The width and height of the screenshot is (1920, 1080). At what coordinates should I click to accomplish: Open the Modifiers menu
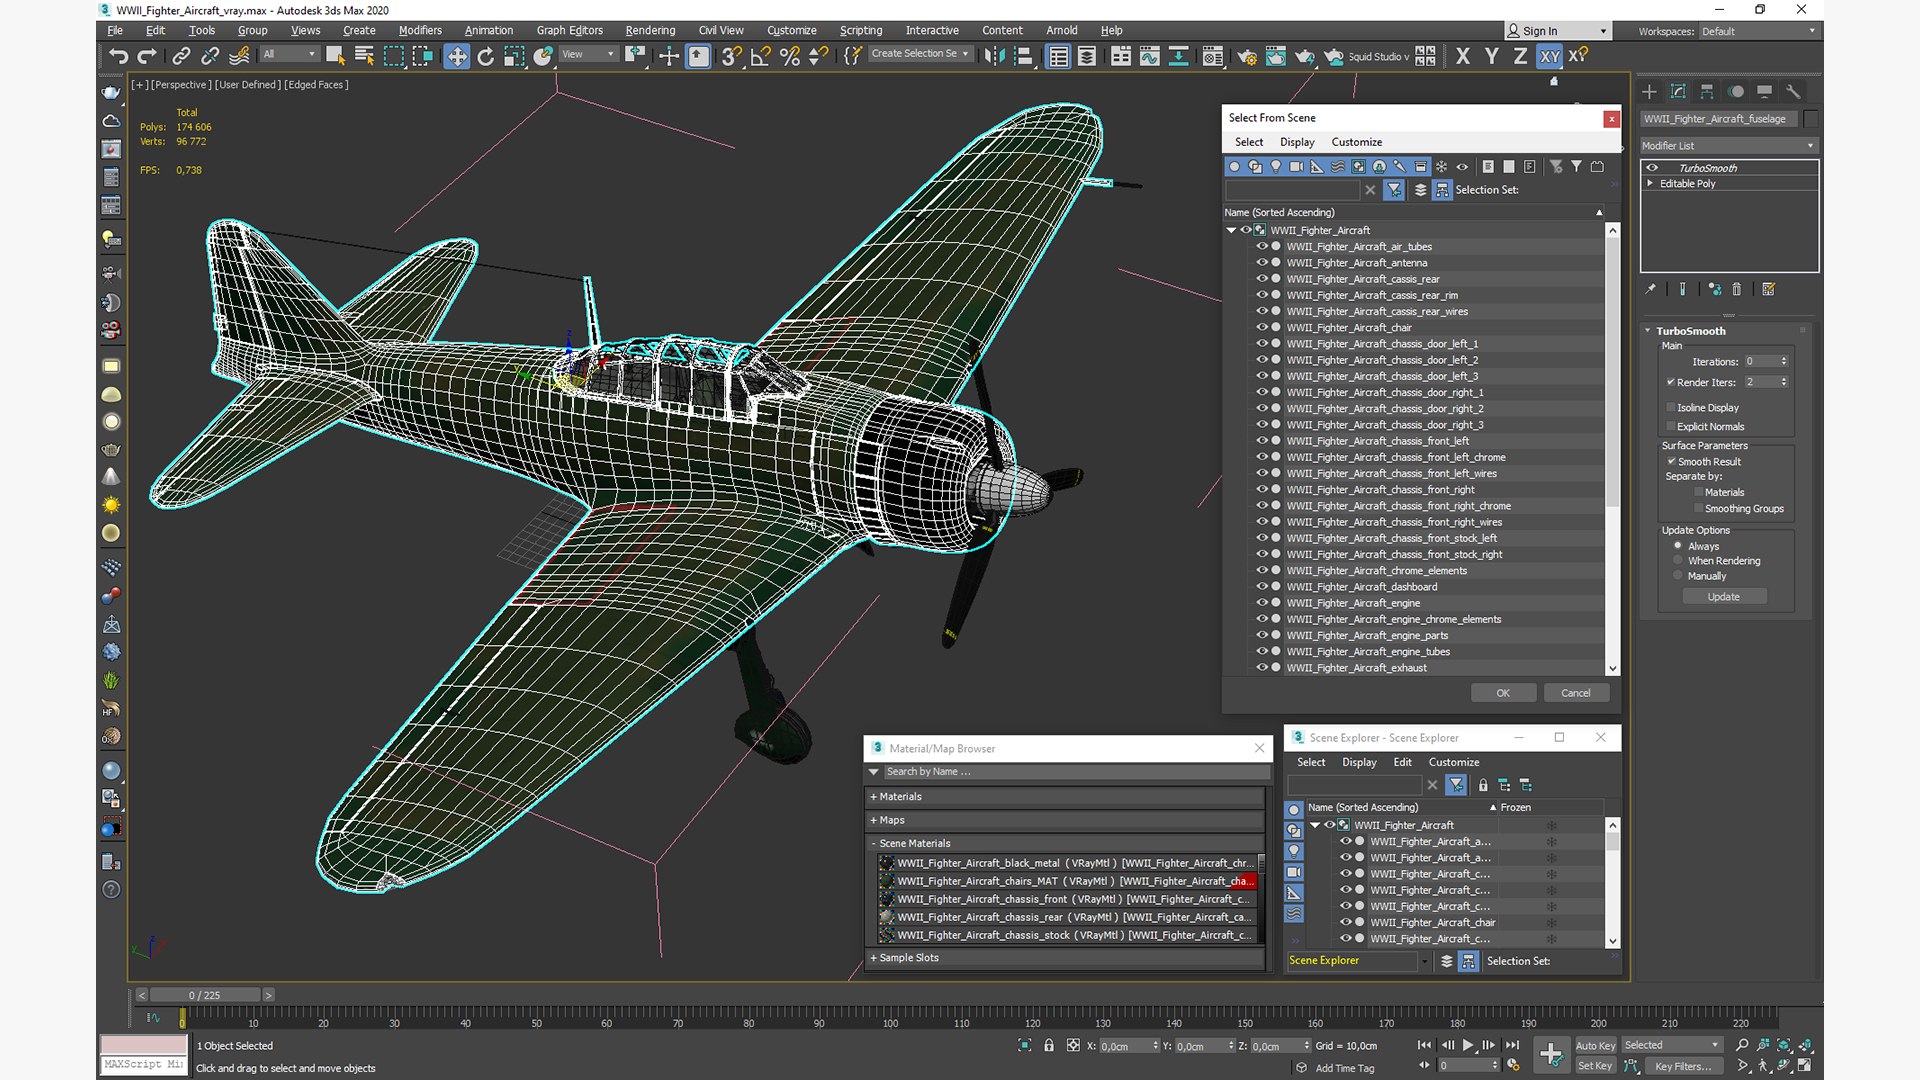(420, 30)
